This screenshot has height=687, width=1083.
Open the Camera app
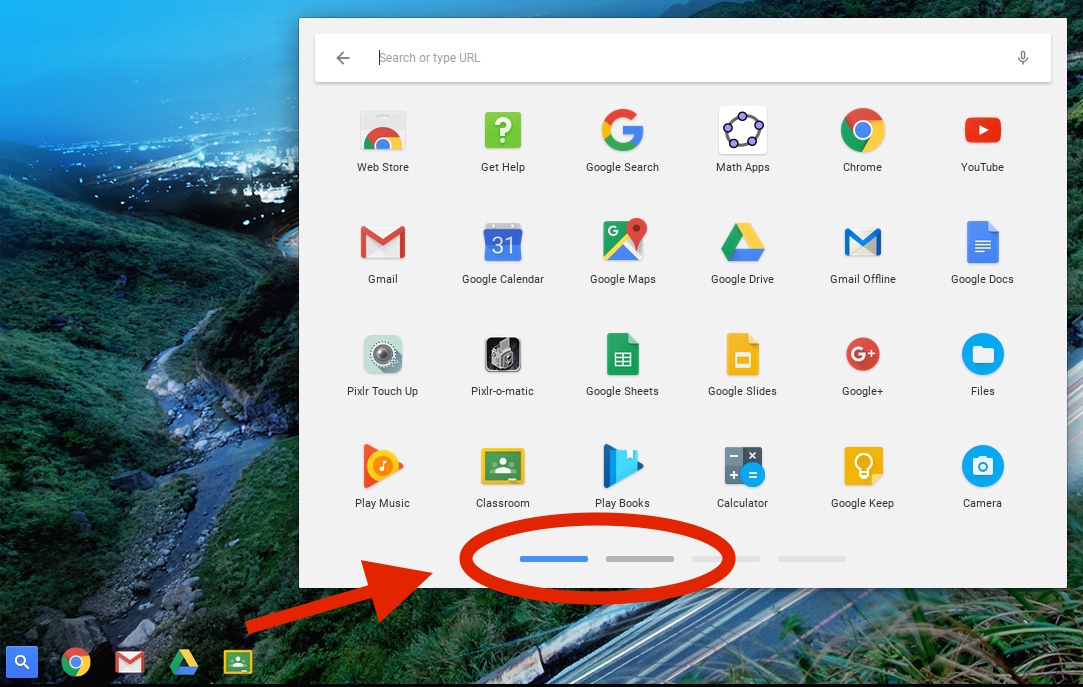982,466
